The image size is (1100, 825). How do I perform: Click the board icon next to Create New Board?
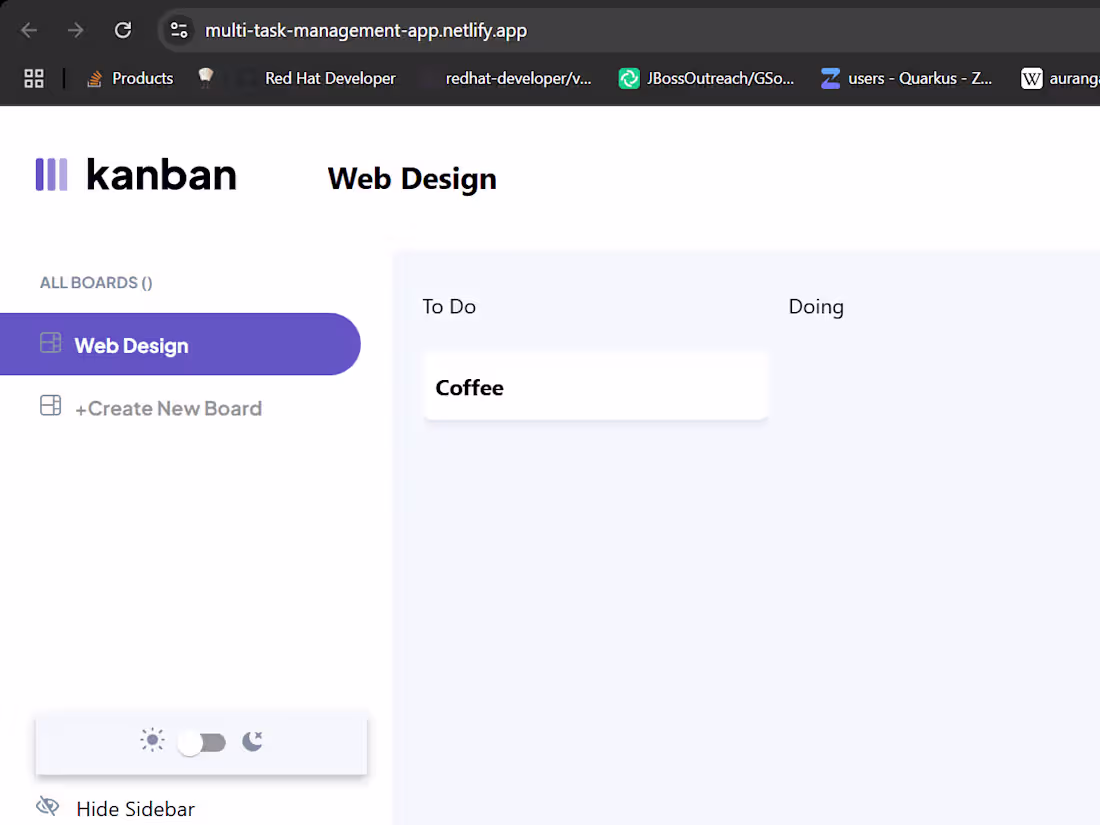tap(49, 406)
